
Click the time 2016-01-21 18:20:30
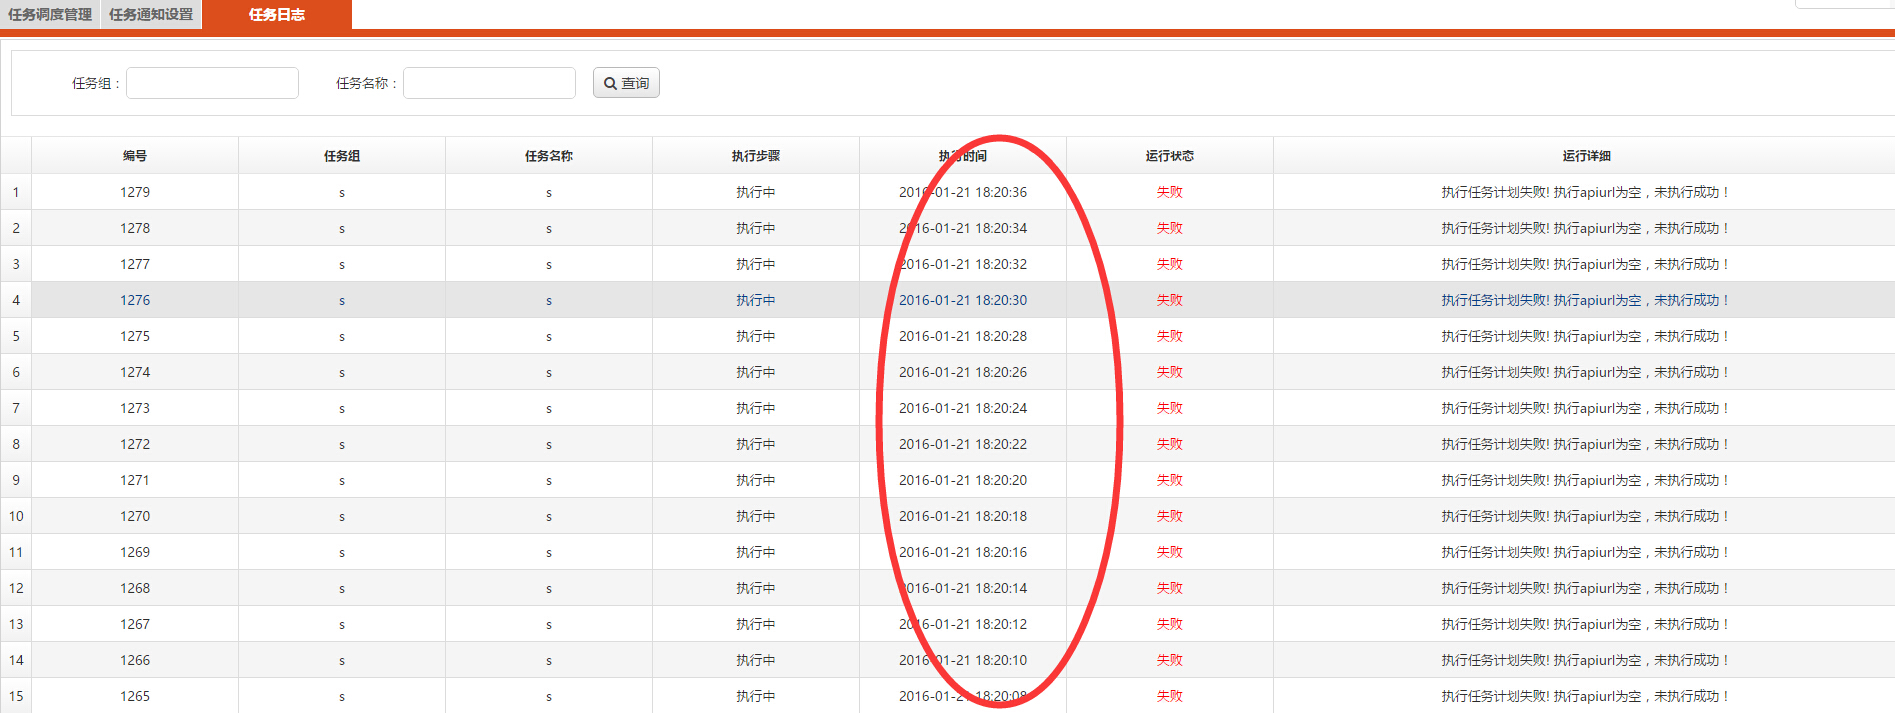(x=963, y=300)
